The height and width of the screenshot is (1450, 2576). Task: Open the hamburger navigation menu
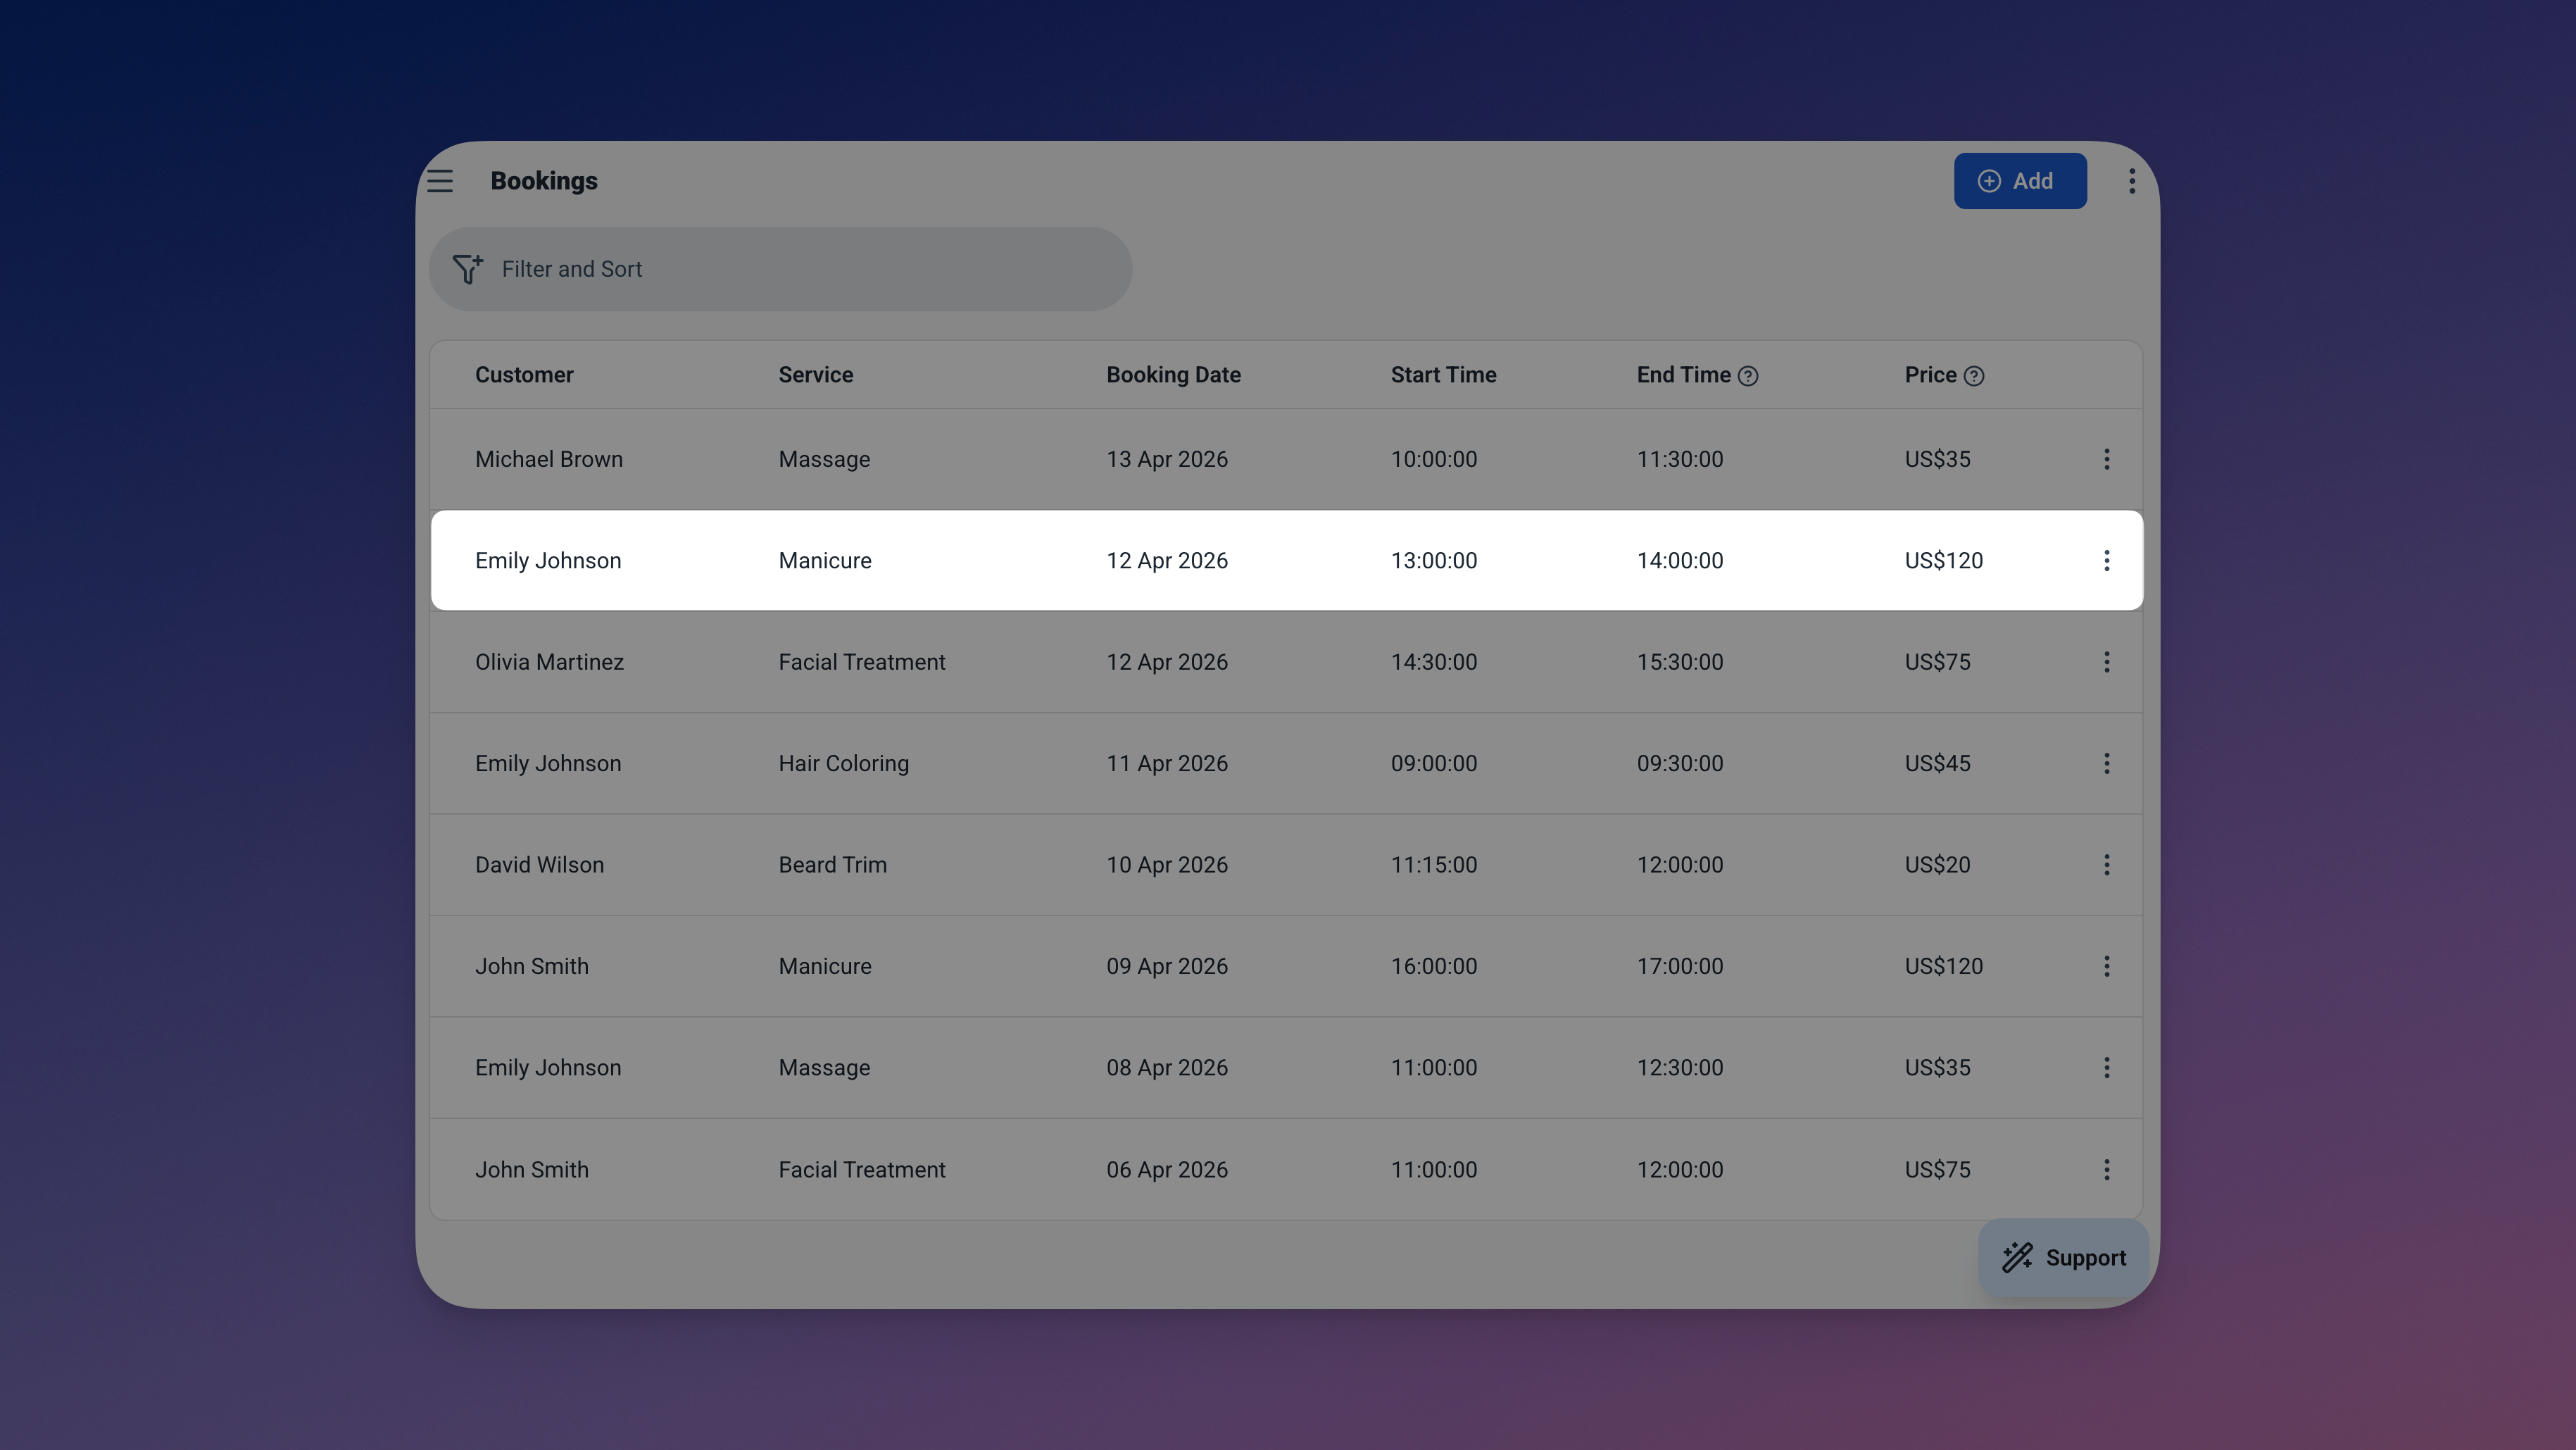pos(440,181)
